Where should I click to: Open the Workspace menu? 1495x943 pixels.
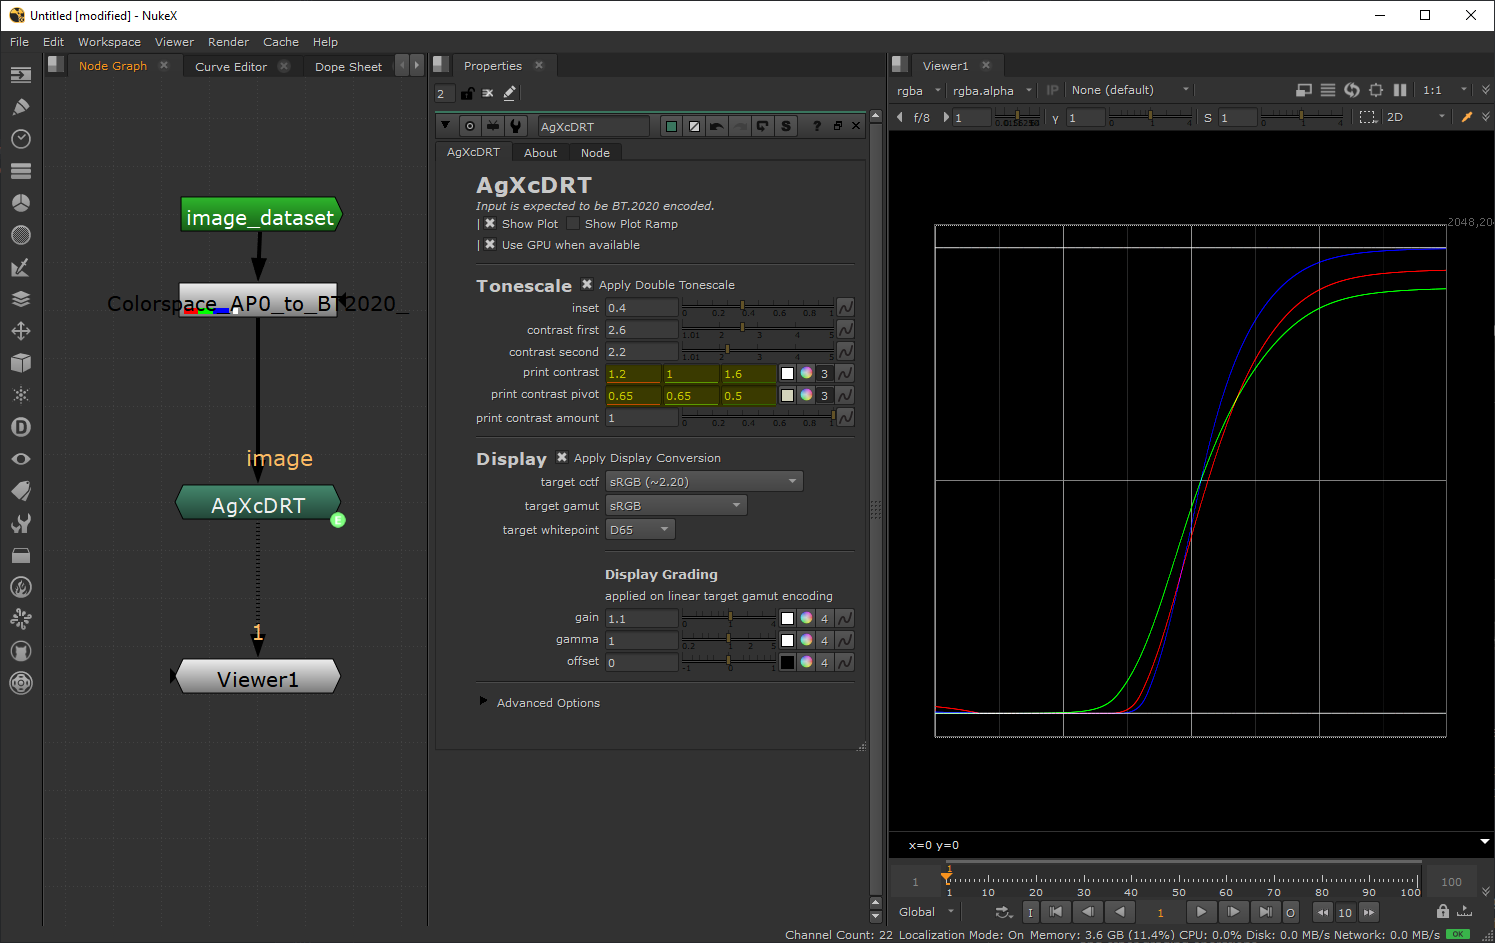[110, 42]
